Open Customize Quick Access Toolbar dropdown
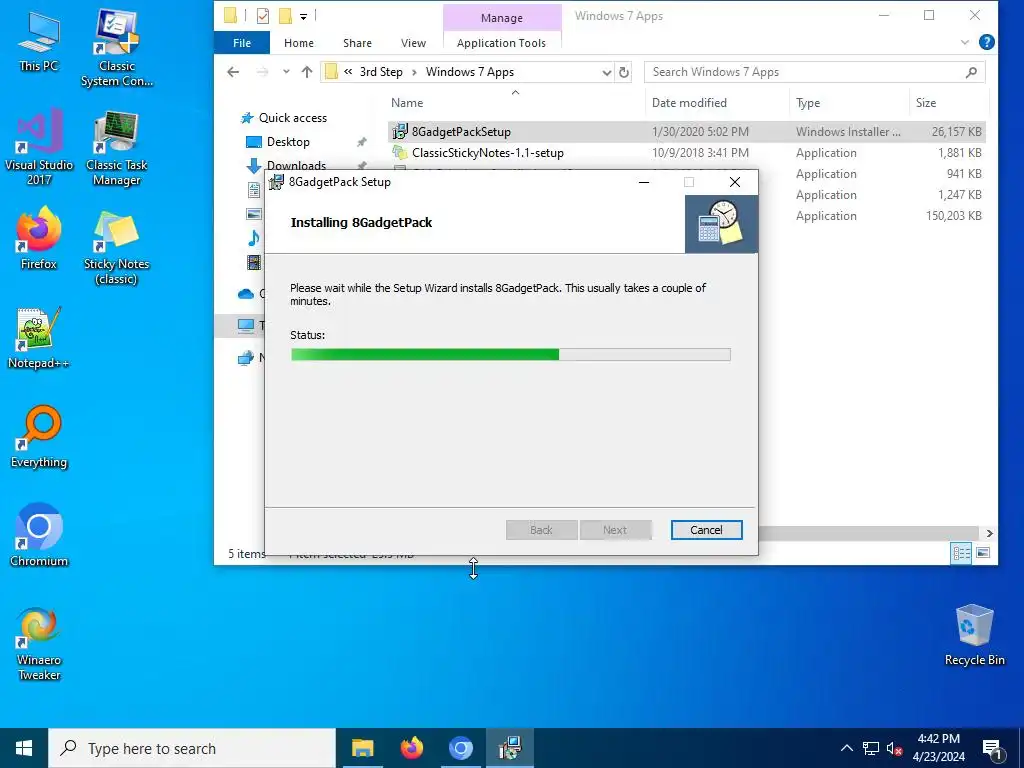1024x768 pixels. point(304,16)
